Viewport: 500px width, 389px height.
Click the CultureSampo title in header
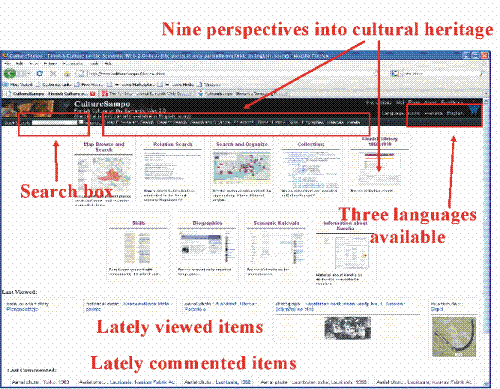[x=102, y=104]
